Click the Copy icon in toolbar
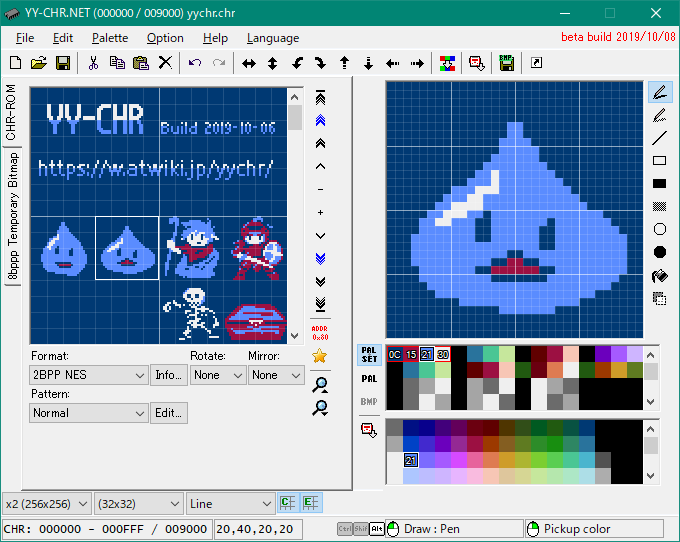 coord(117,63)
